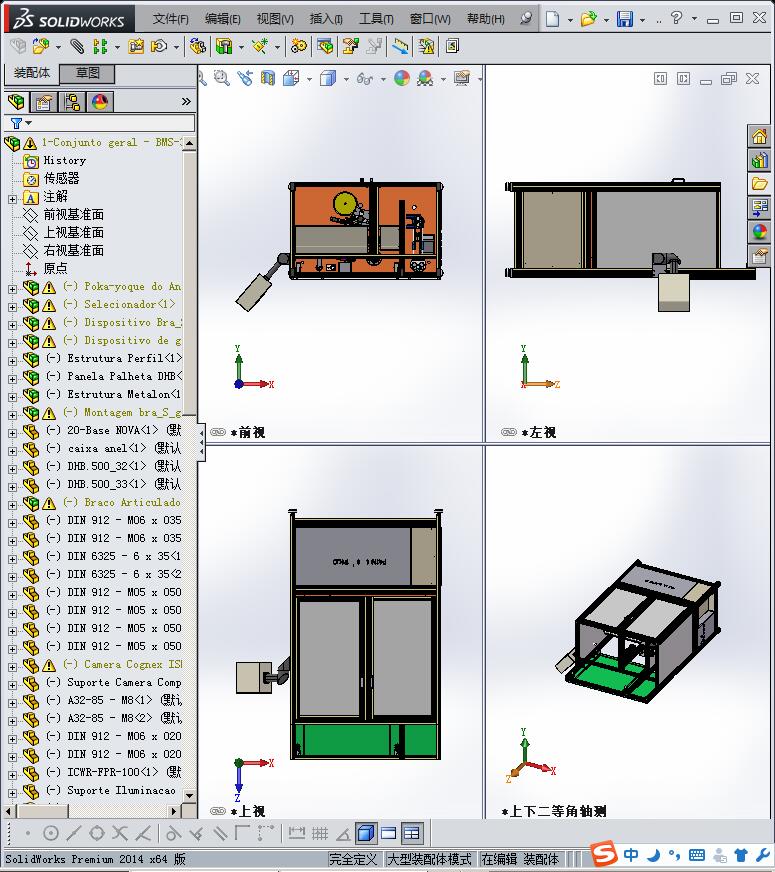
Task: Click the New document icon
Action: coord(552,19)
